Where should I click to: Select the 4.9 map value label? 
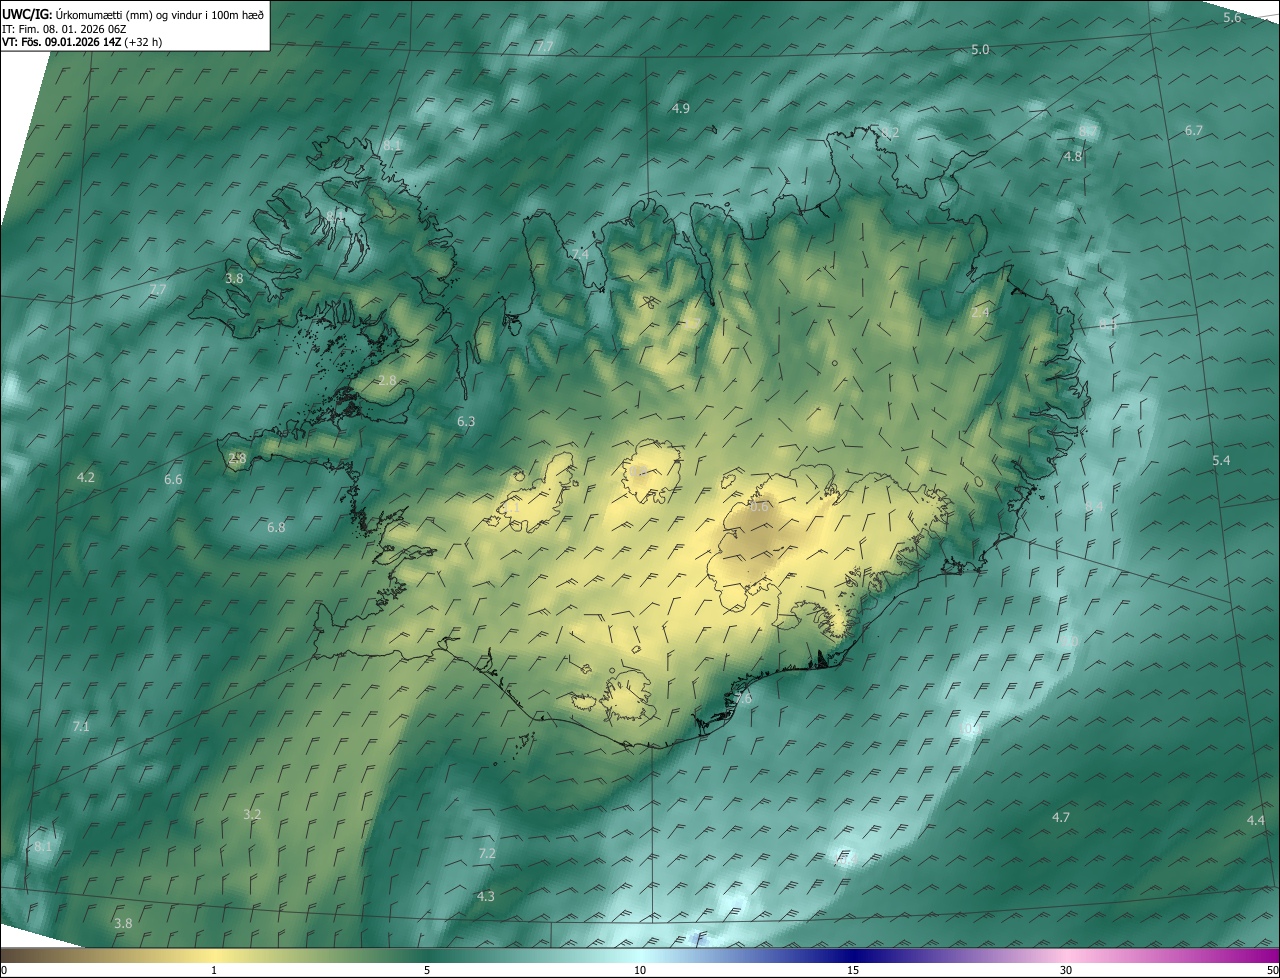(681, 108)
